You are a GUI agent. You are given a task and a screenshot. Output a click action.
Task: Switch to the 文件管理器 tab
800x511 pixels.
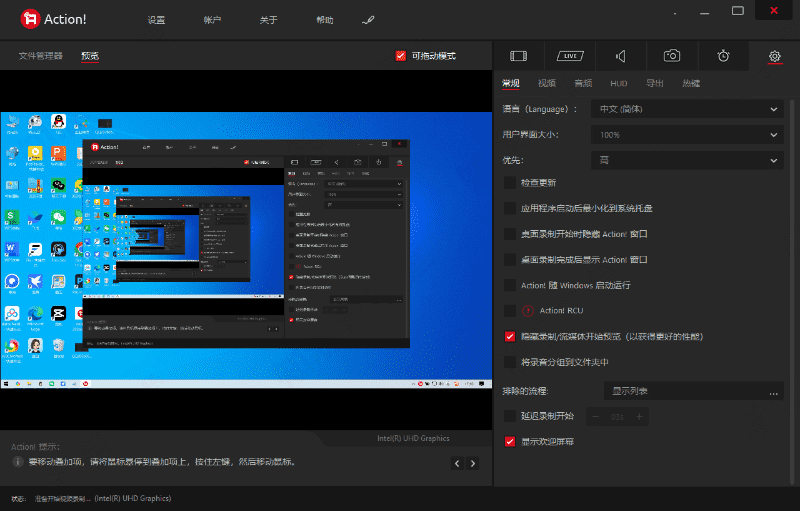tap(41, 56)
